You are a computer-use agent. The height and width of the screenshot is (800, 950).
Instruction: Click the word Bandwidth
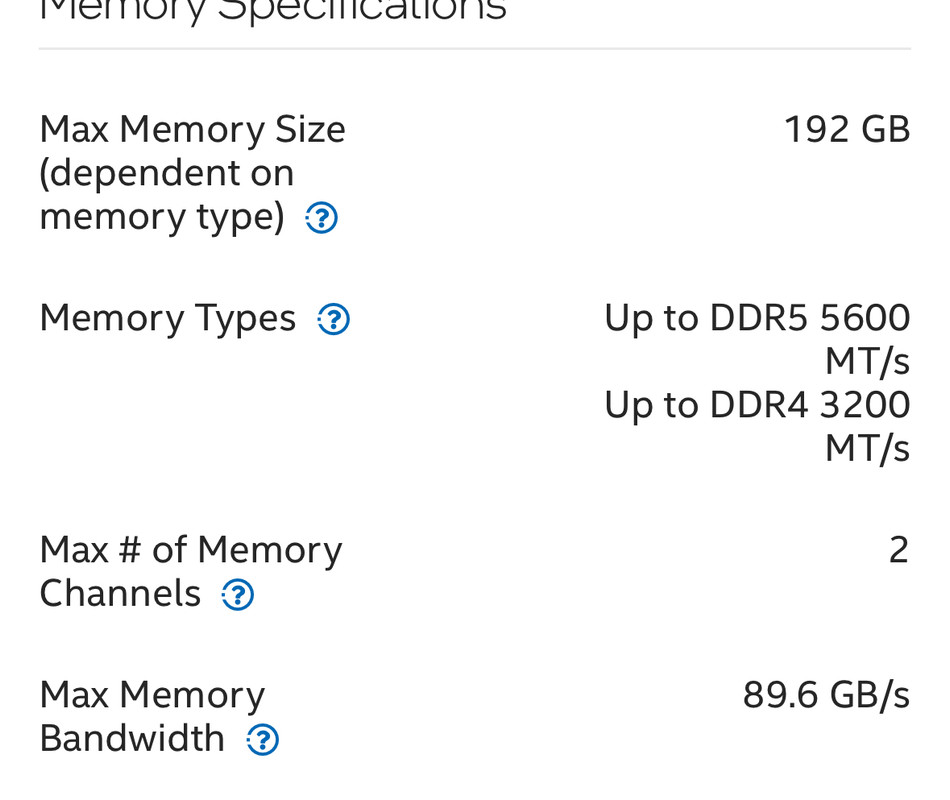(x=132, y=739)
